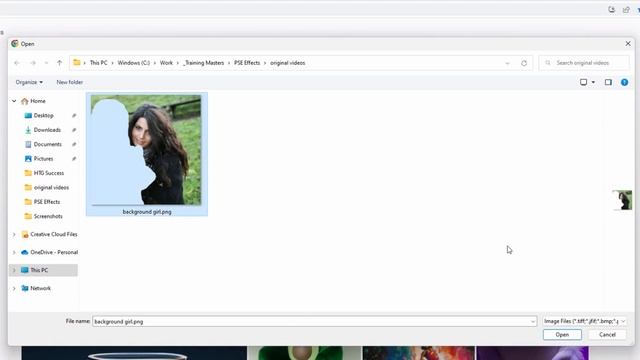Open the HTG Success folder
This screenshot has width=640, height=360.
(x=49, y=173)
